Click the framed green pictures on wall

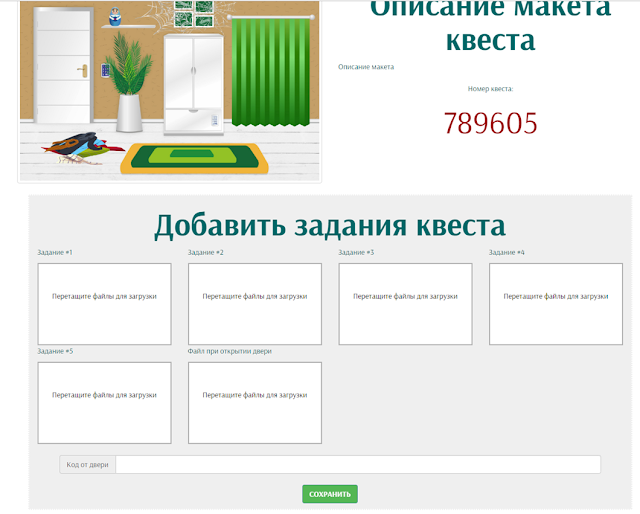pyautogui.click(x=194, y=13)
